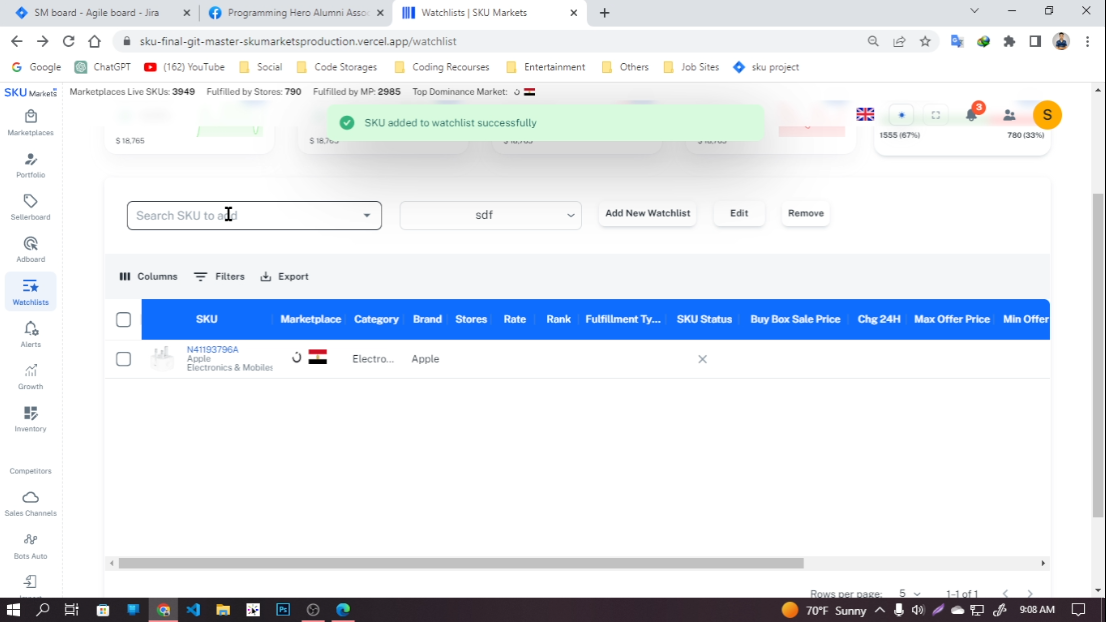Click the horizontal table scrollbar
The image size is (1106, 622).
pos(461,563)
